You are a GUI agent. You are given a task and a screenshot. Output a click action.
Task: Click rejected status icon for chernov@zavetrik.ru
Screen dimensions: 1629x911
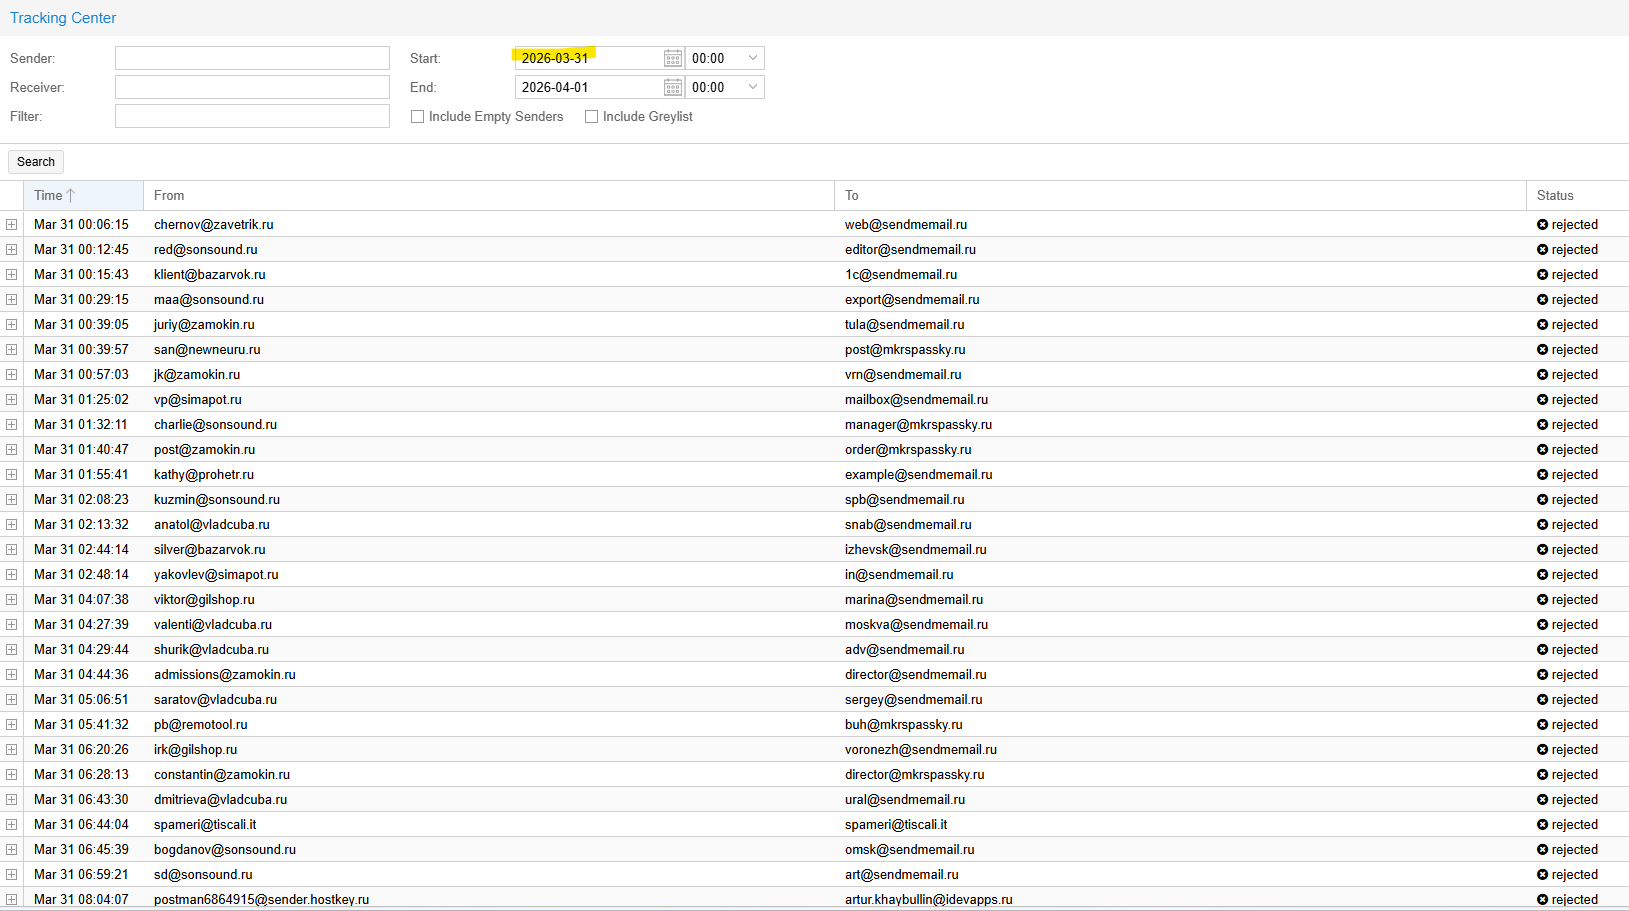1542,225
